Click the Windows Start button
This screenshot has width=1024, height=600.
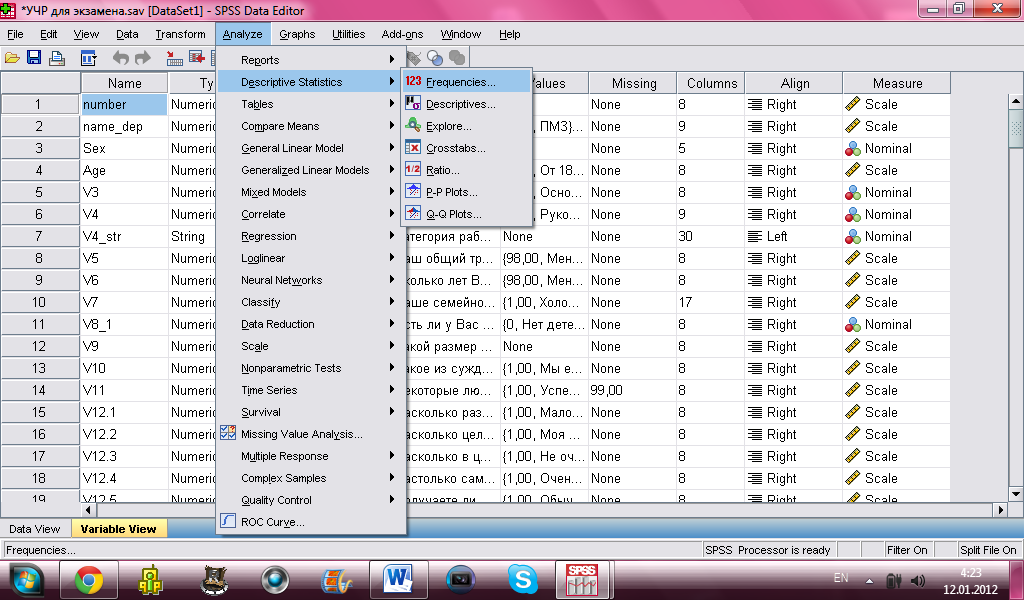pyautogui.click(x=26, y=580)
